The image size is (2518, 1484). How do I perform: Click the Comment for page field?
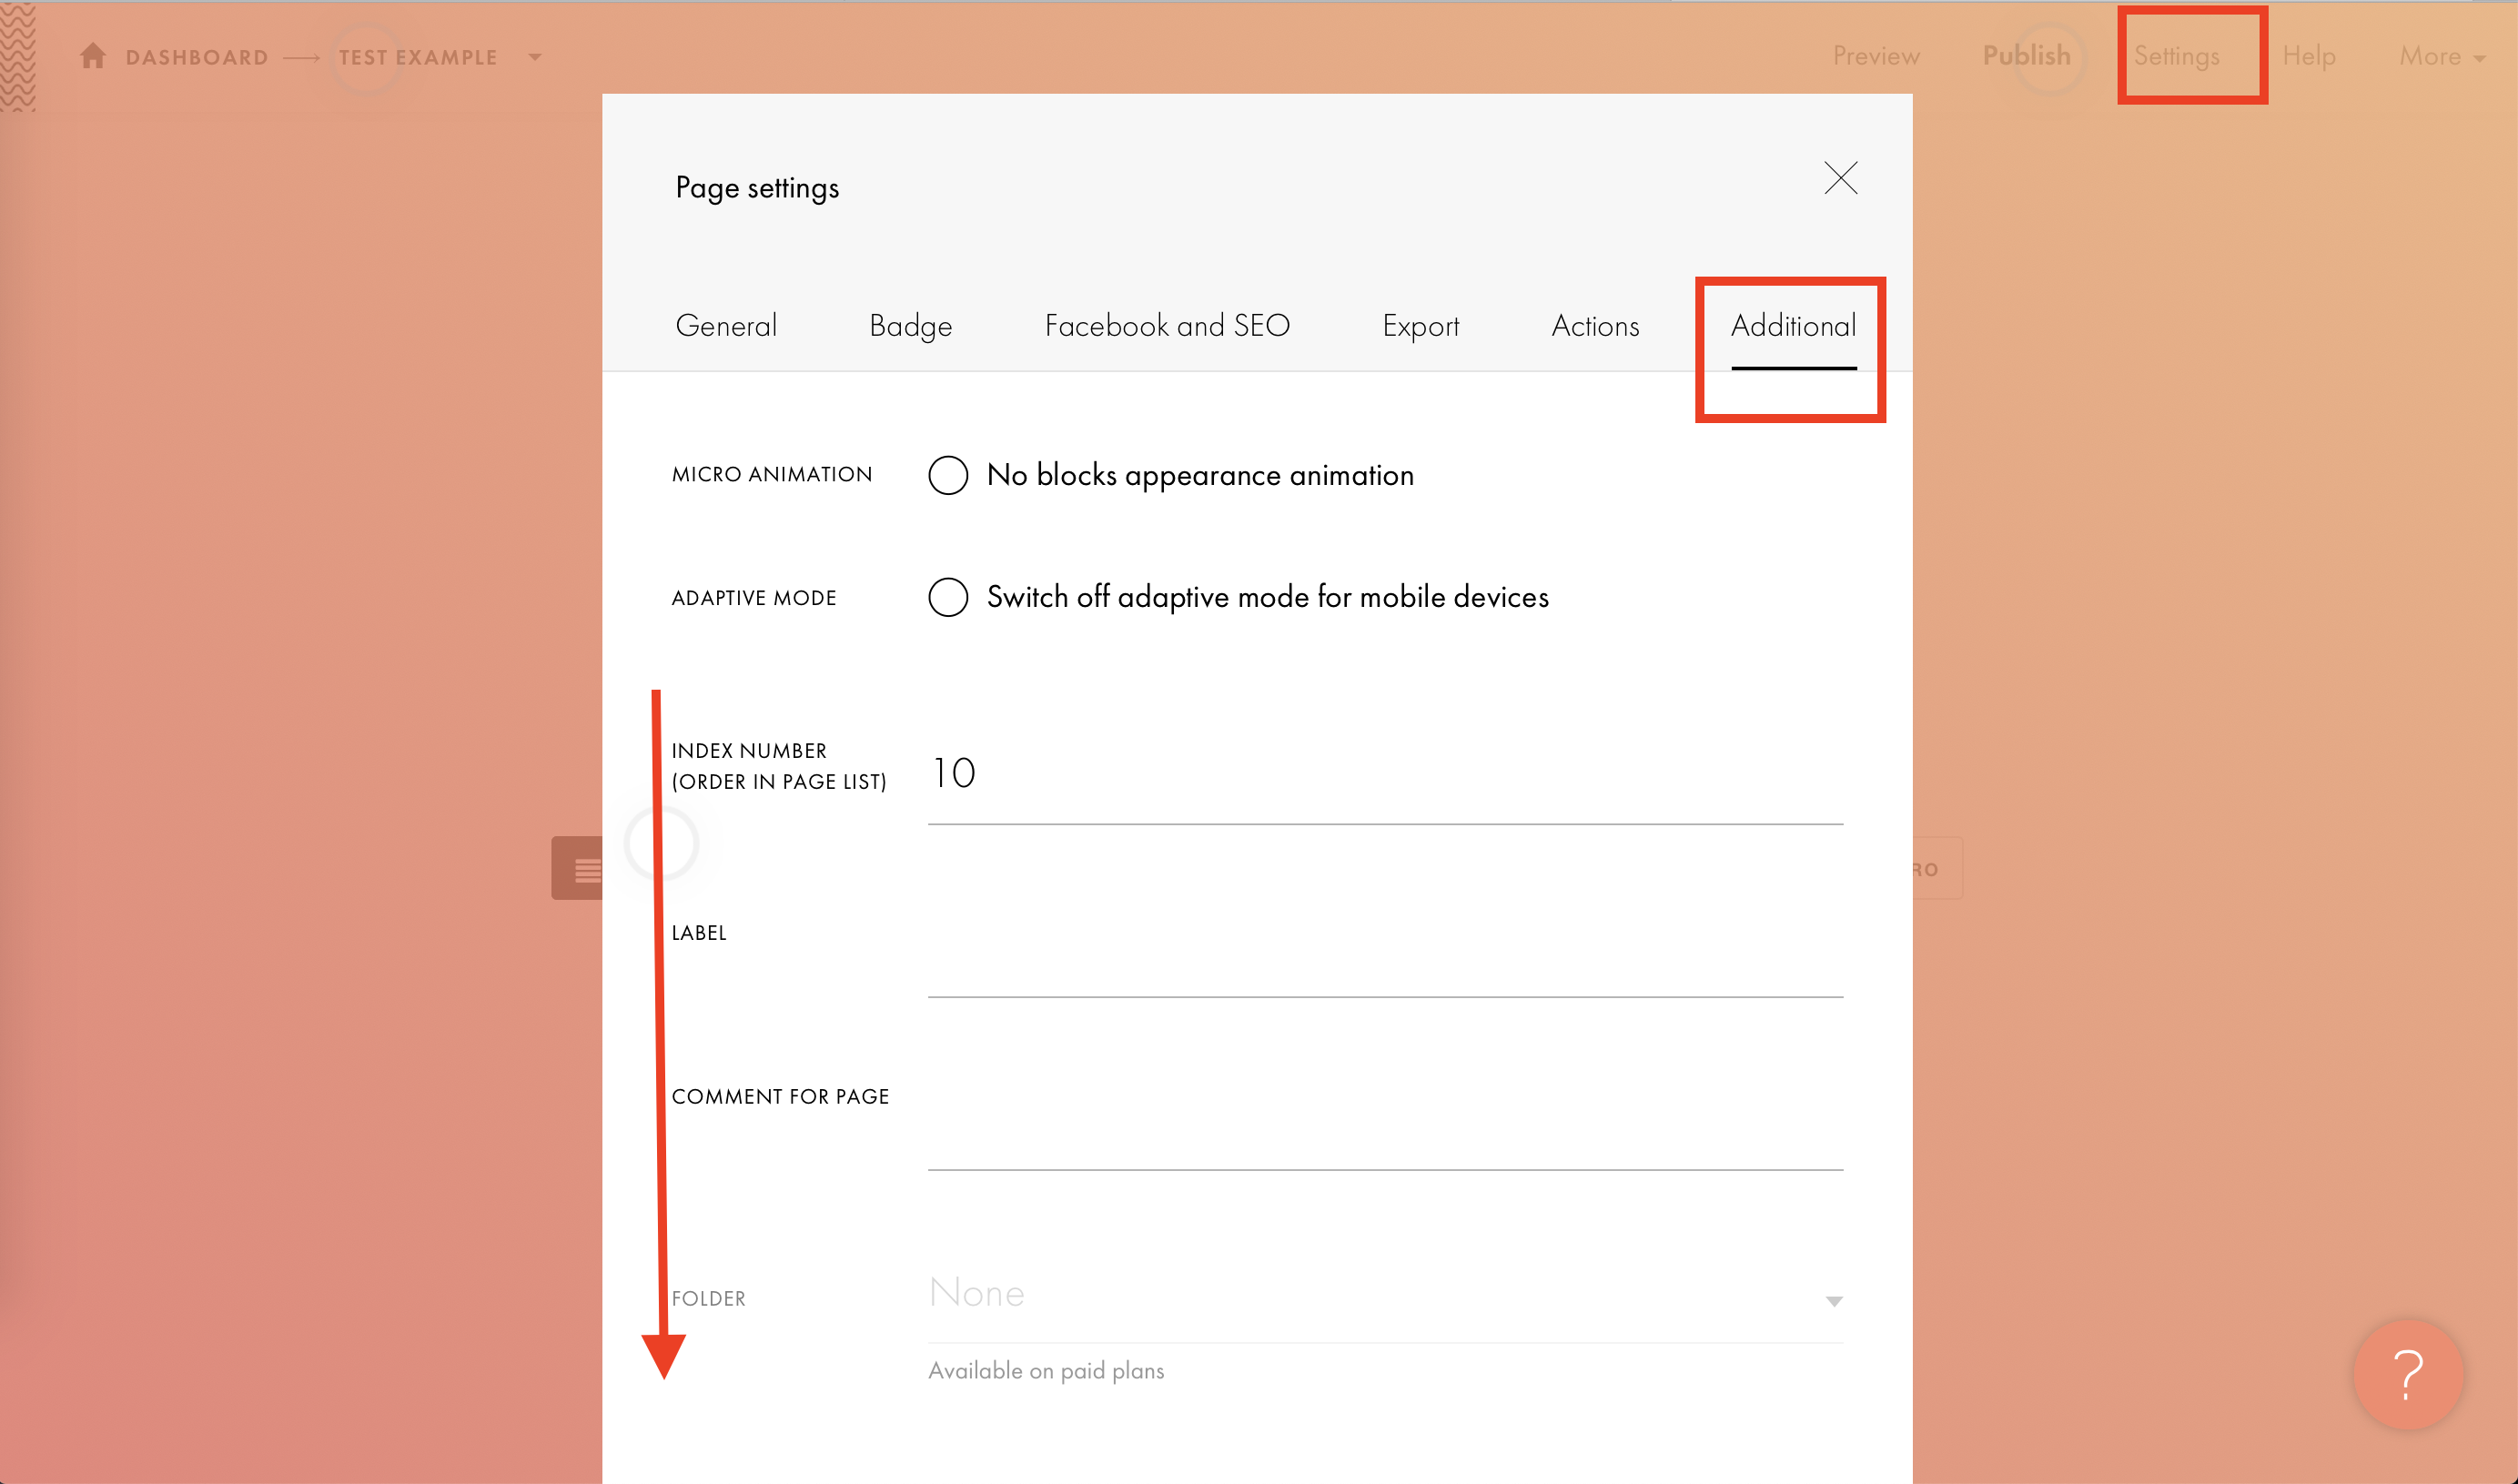[x=1385, y=1122]
